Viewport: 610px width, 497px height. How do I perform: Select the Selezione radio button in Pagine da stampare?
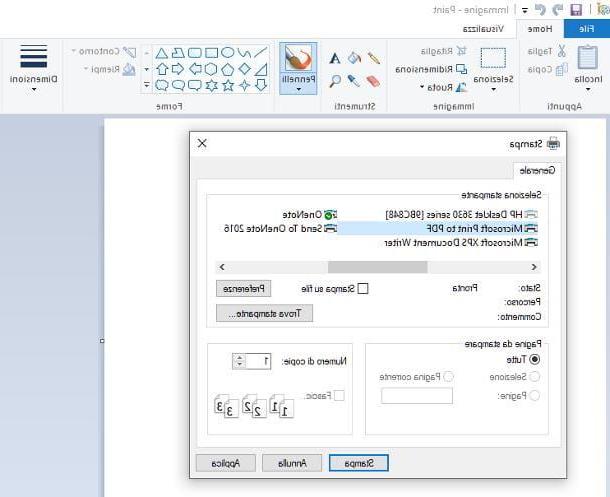535,376
